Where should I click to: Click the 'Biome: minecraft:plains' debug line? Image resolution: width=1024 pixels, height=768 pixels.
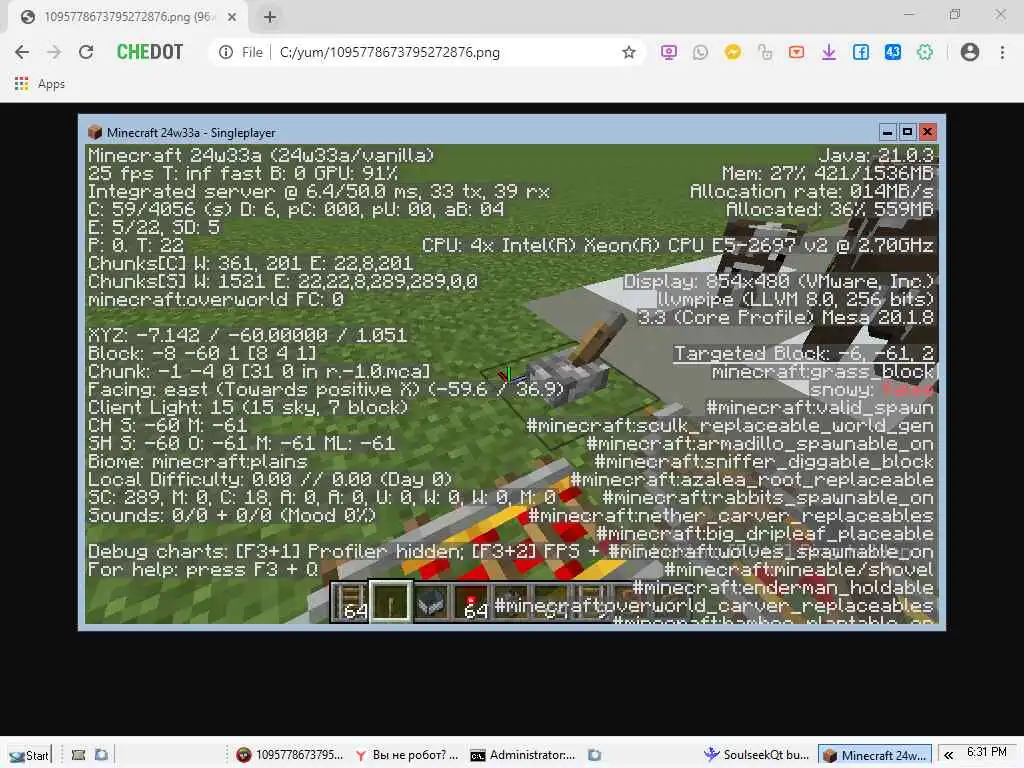[197, 462]
